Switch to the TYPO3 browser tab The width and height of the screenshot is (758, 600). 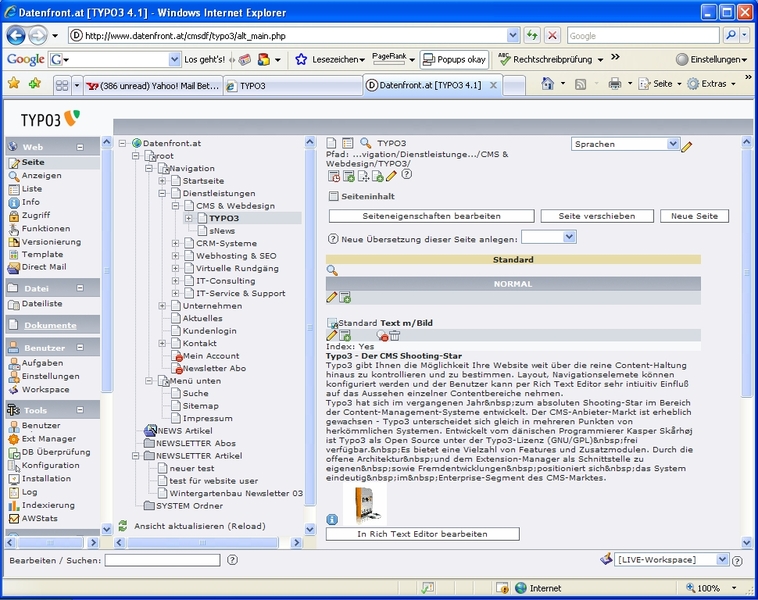(293, 86)
